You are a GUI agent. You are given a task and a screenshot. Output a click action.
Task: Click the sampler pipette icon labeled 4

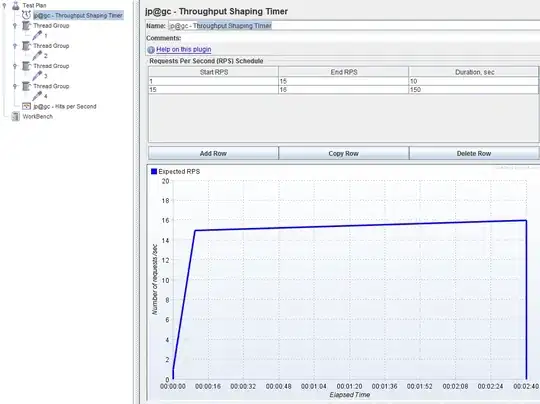coord(37,96)
